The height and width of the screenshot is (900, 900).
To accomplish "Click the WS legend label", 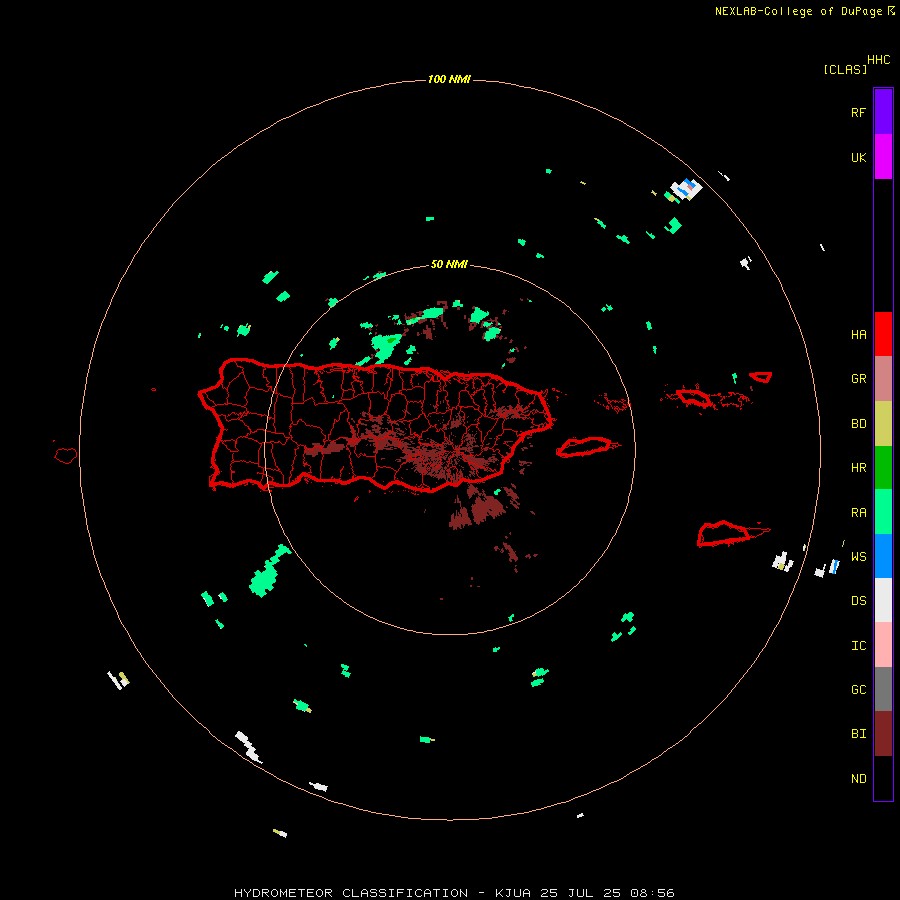I will [x=858, y=557].
